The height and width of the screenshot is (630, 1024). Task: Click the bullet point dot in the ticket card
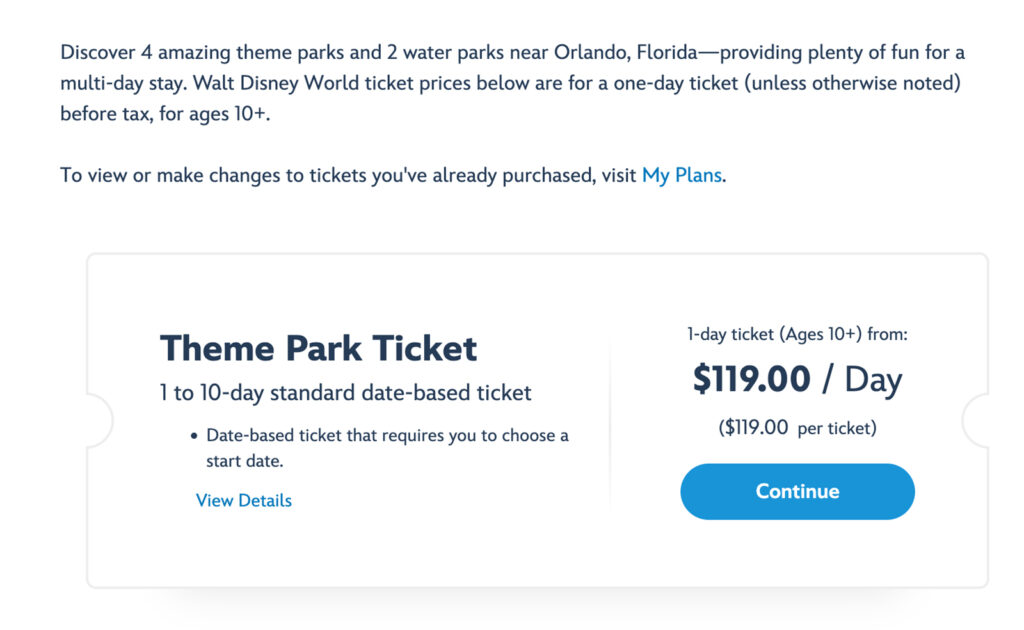(x=193, y=437)
